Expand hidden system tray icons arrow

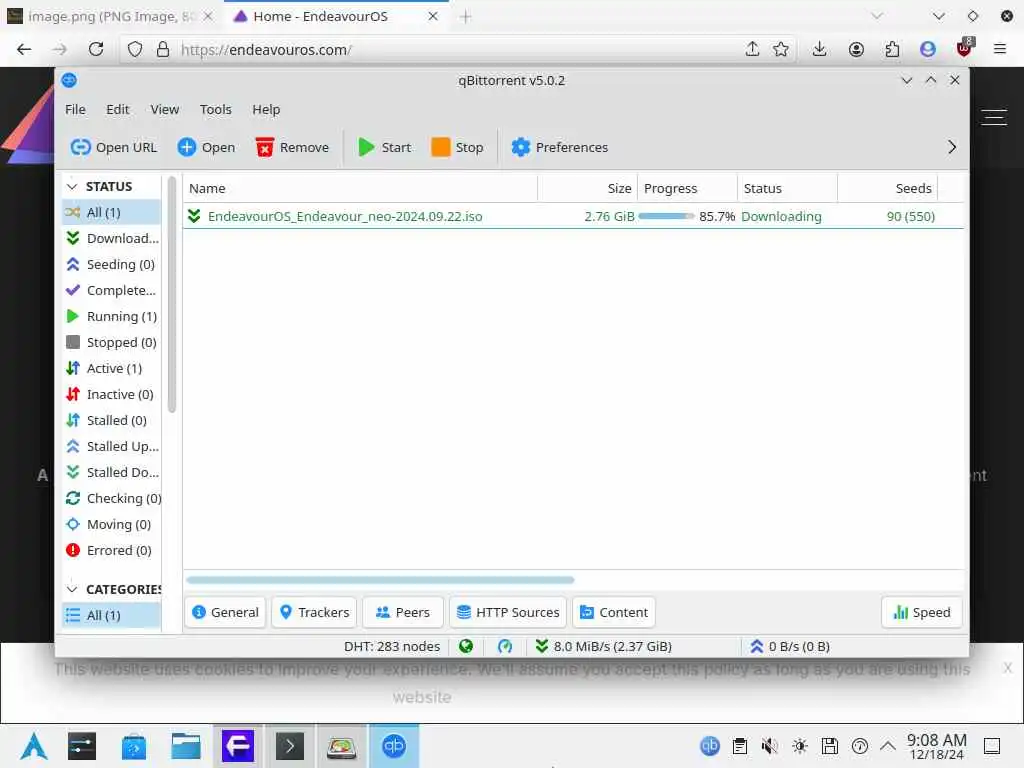tap(888, 745)
